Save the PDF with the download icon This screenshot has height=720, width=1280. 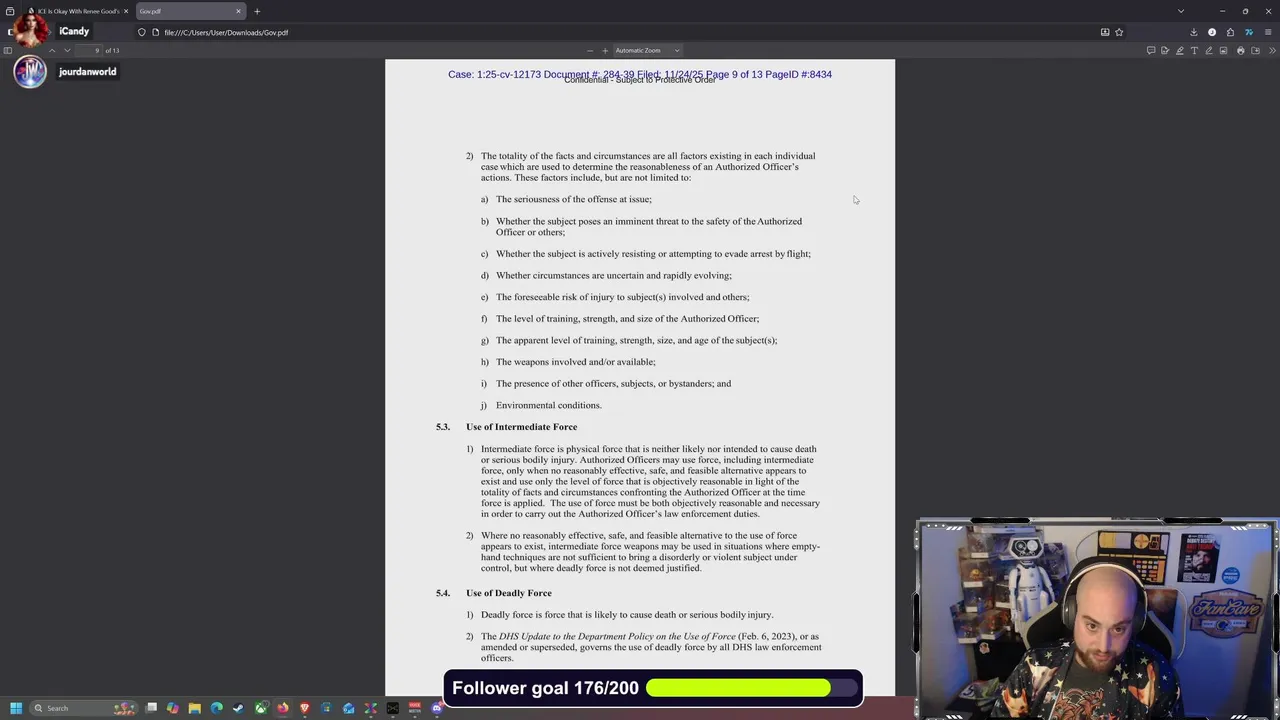click(1256, 50)
